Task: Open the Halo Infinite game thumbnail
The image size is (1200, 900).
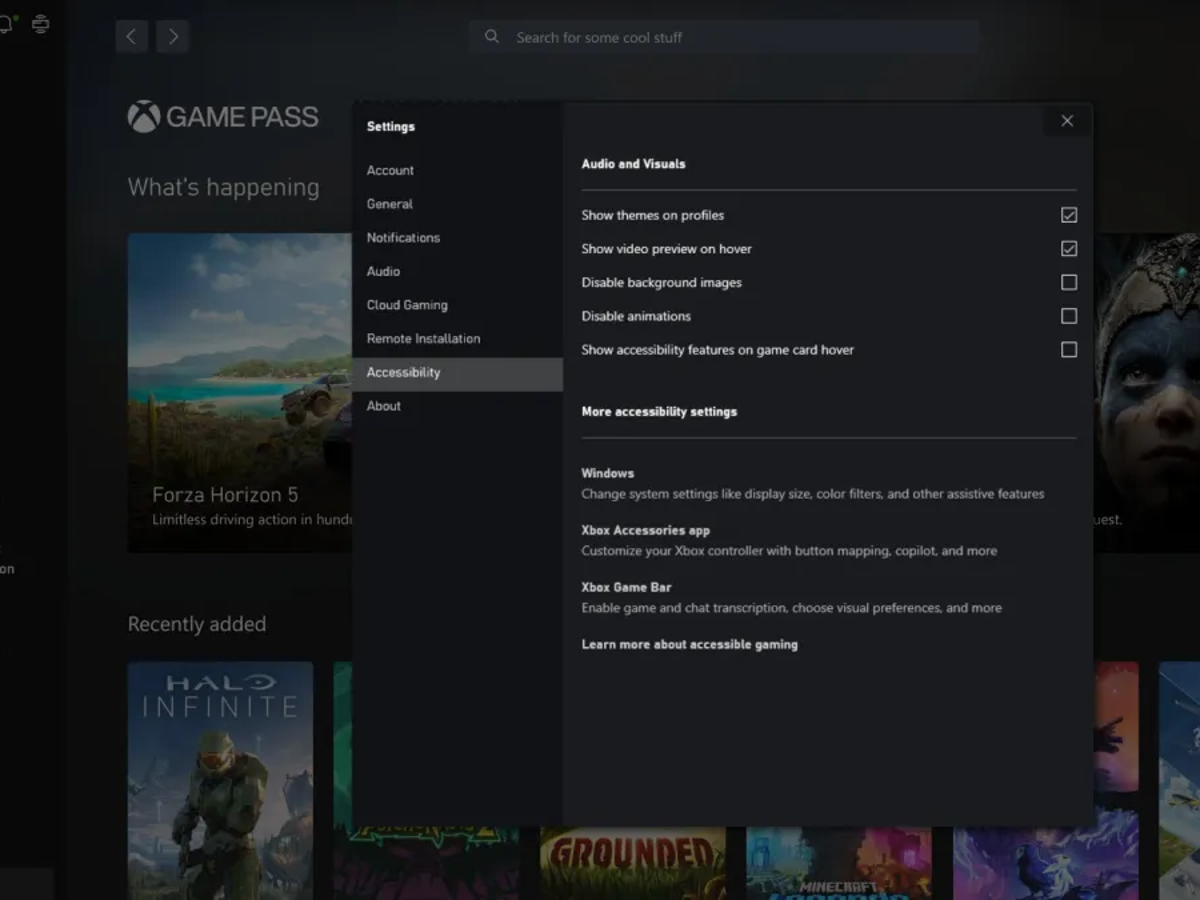Action: coord(219,780)
